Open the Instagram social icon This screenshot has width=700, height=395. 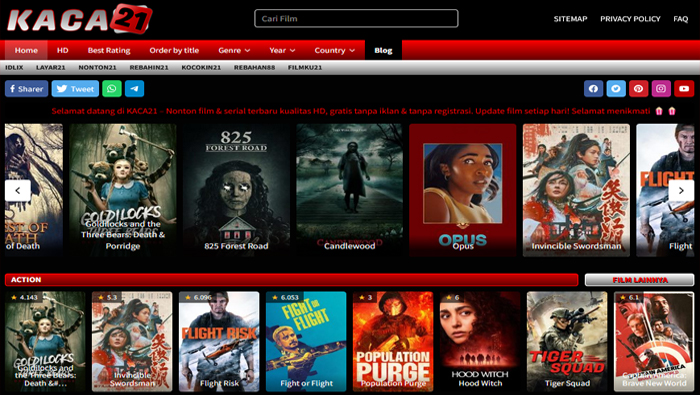coord(661,89)
